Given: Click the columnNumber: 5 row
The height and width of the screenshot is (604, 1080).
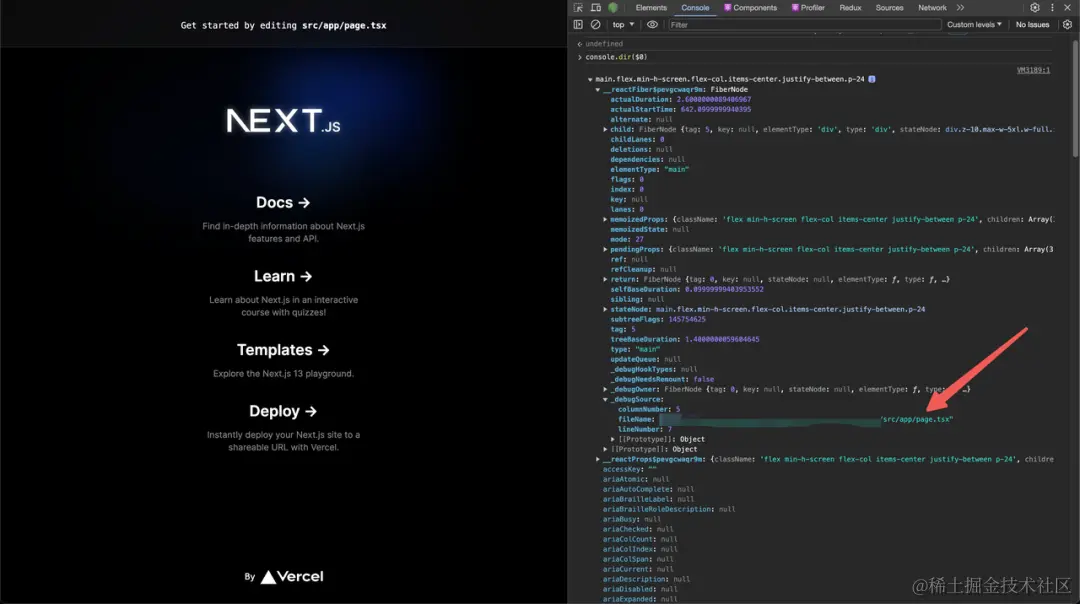Looking at the screenshot, I should 649,409.
